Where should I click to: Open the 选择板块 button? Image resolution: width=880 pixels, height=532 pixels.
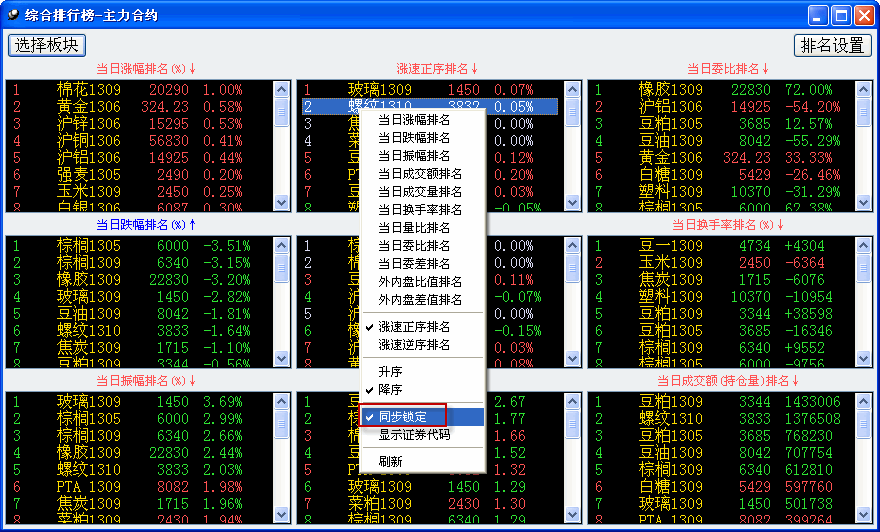[47, 45]
